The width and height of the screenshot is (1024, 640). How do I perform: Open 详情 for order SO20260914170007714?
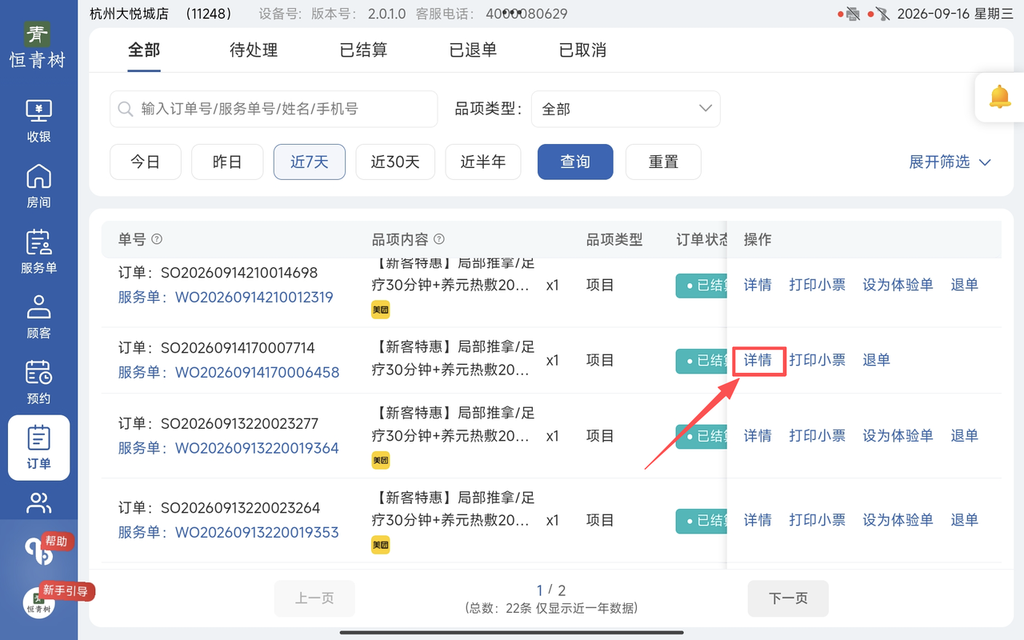click(x=758, y=360)
